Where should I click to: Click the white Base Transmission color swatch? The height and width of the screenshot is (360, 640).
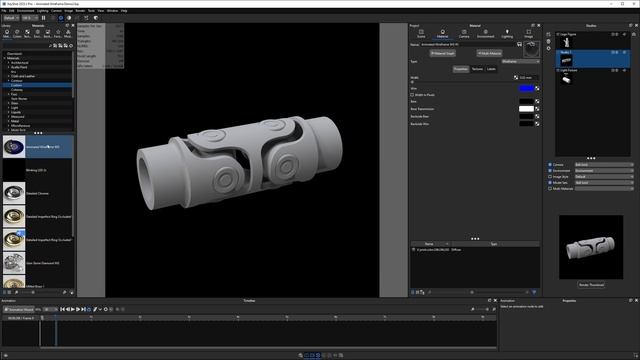[x=526, y=109]
